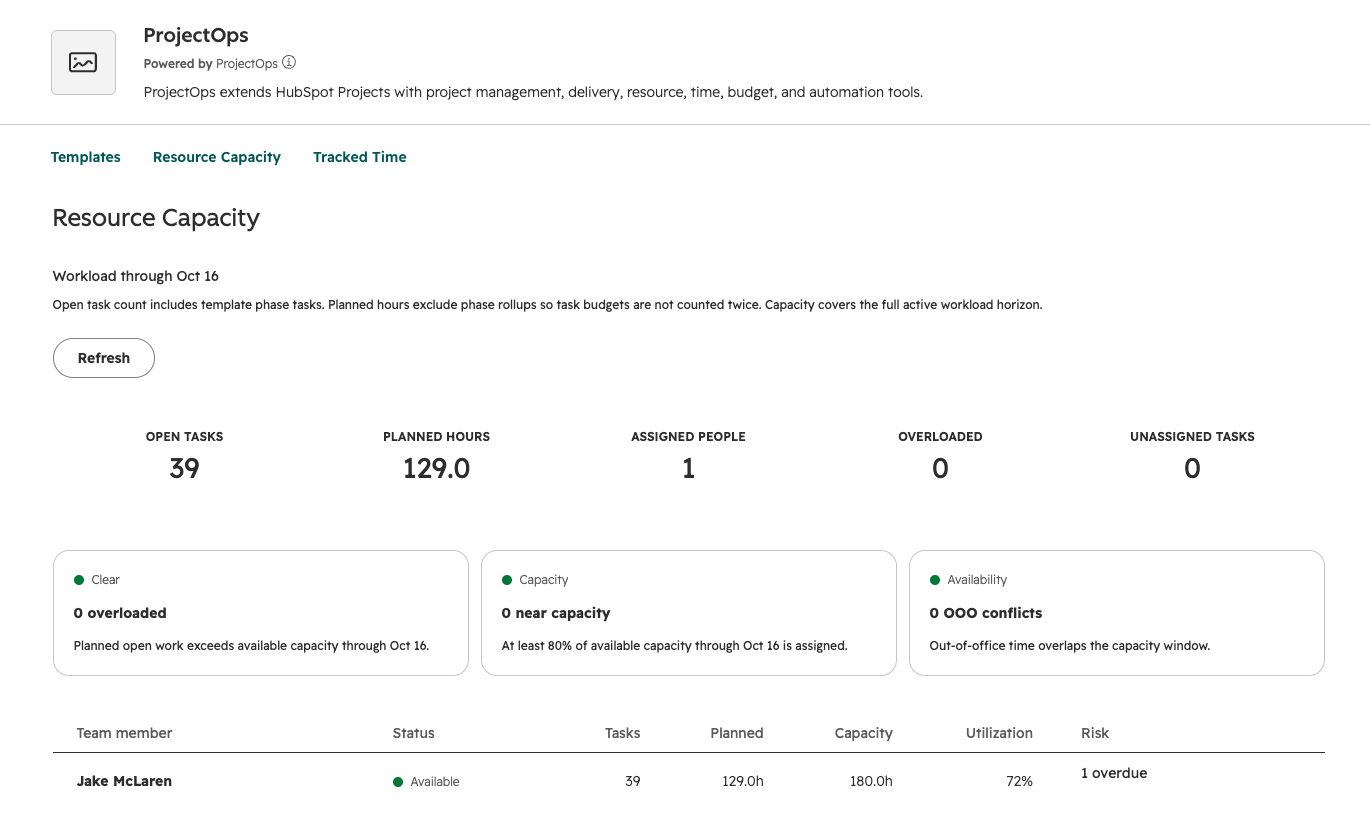
Task: Switch to the Resource Capacity tab
Action: tap(217, 157)
